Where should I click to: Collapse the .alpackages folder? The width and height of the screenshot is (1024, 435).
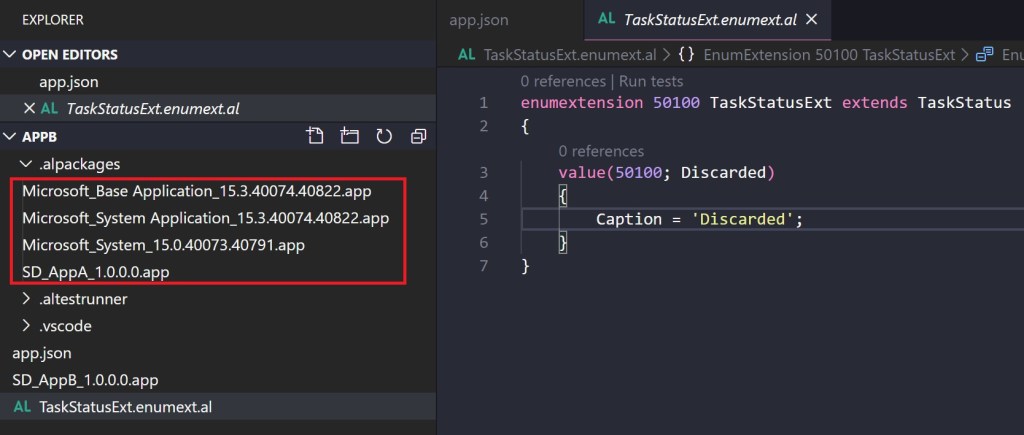[x=27, y=163]
